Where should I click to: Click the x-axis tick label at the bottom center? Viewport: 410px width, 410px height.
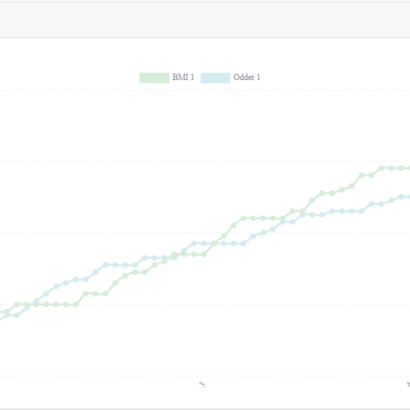point(202,385)
